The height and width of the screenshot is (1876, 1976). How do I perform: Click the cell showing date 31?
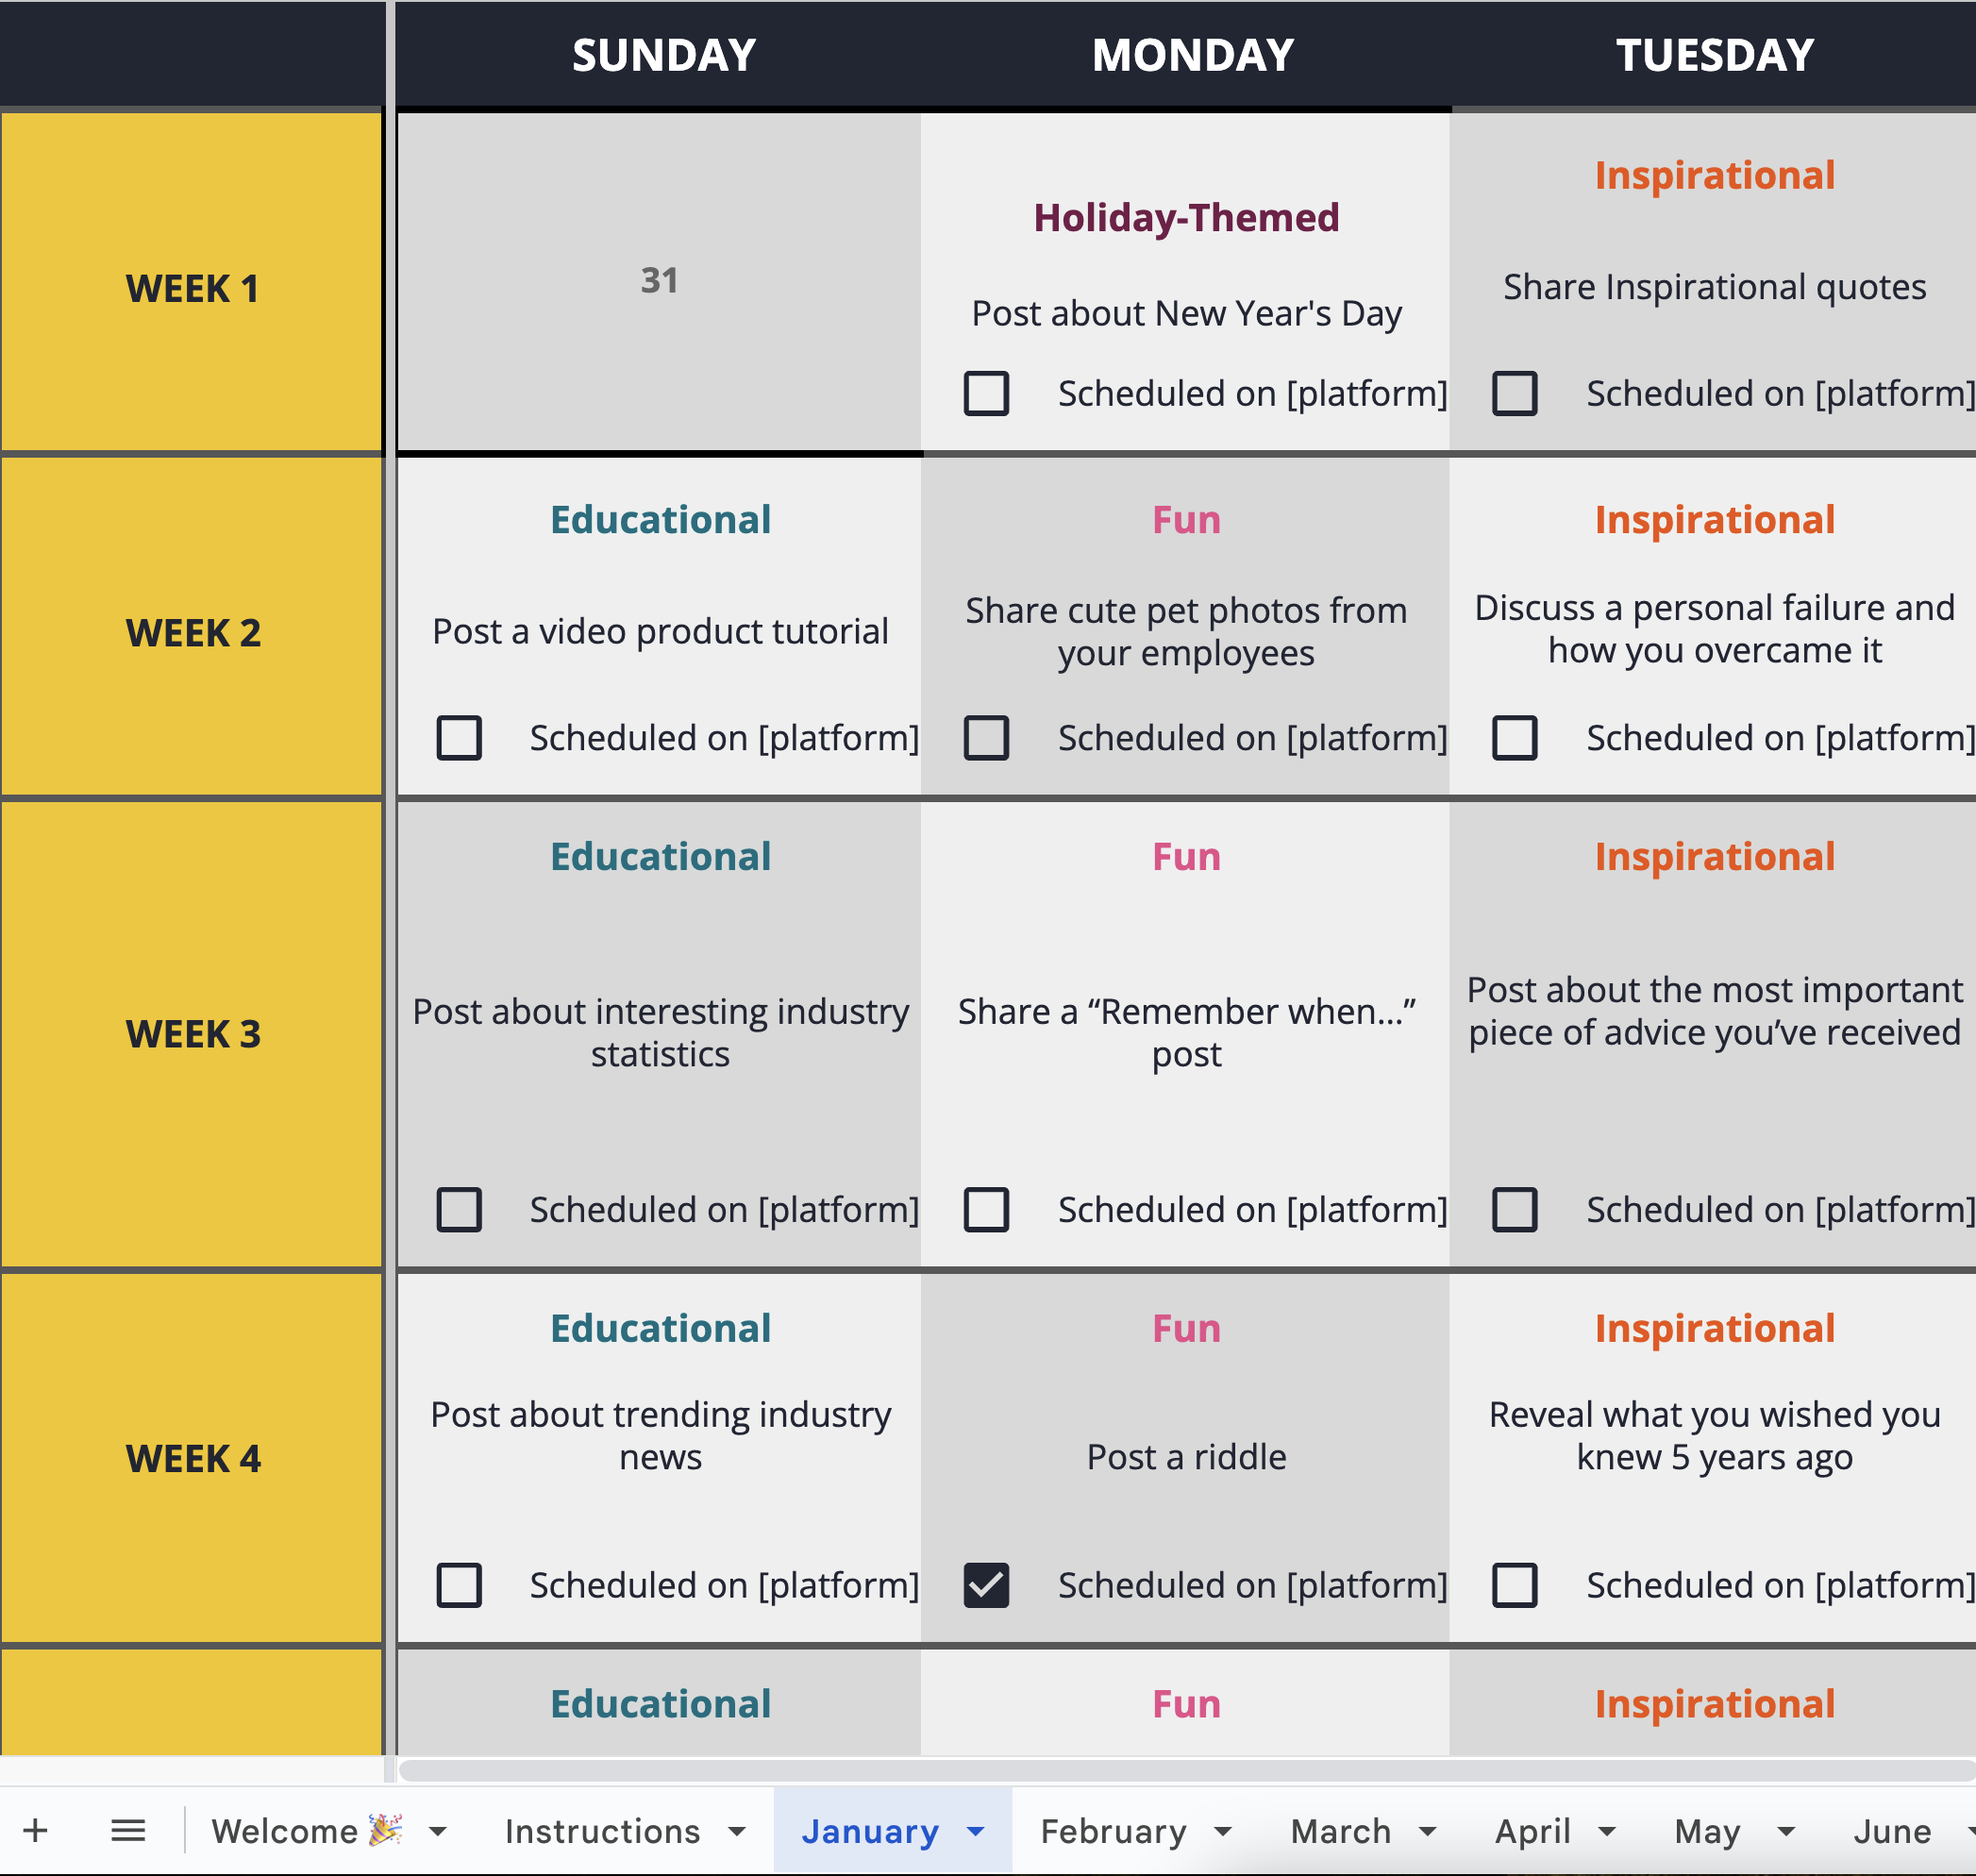point(659,281)
